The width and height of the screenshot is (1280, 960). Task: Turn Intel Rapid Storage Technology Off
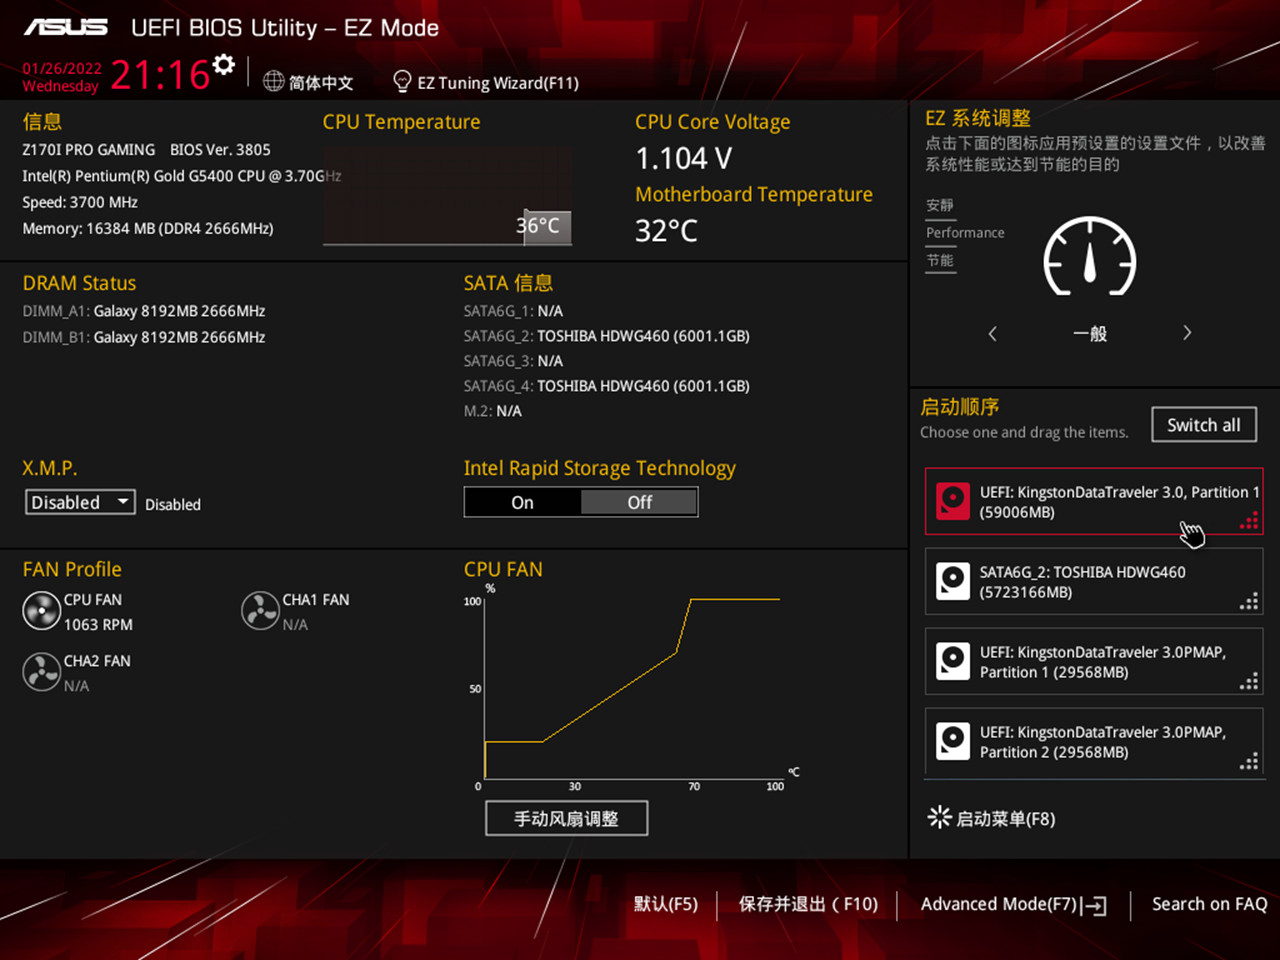(639, 502)
